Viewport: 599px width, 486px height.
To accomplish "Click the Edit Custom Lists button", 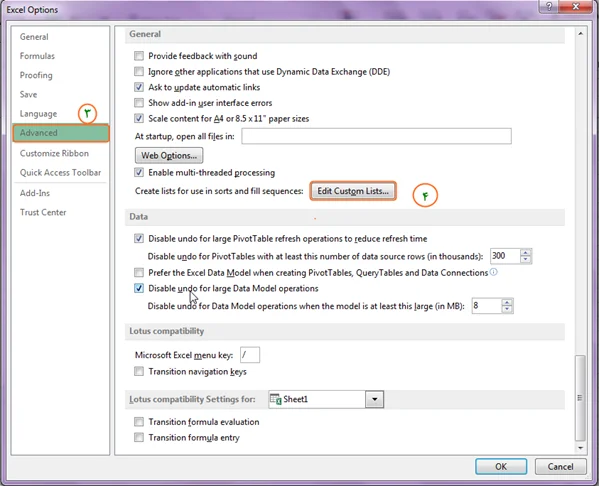I will [x=353, y=191].
